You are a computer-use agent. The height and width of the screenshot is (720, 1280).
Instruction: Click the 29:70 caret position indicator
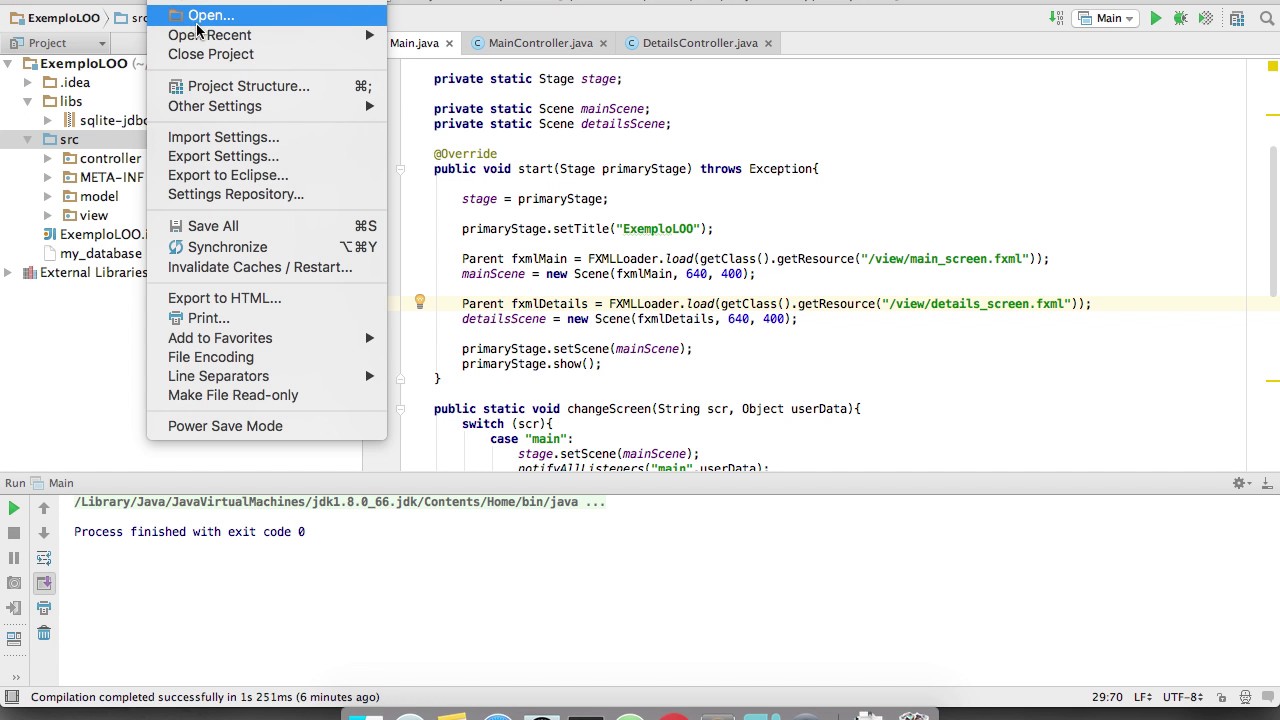[1109, 697]
